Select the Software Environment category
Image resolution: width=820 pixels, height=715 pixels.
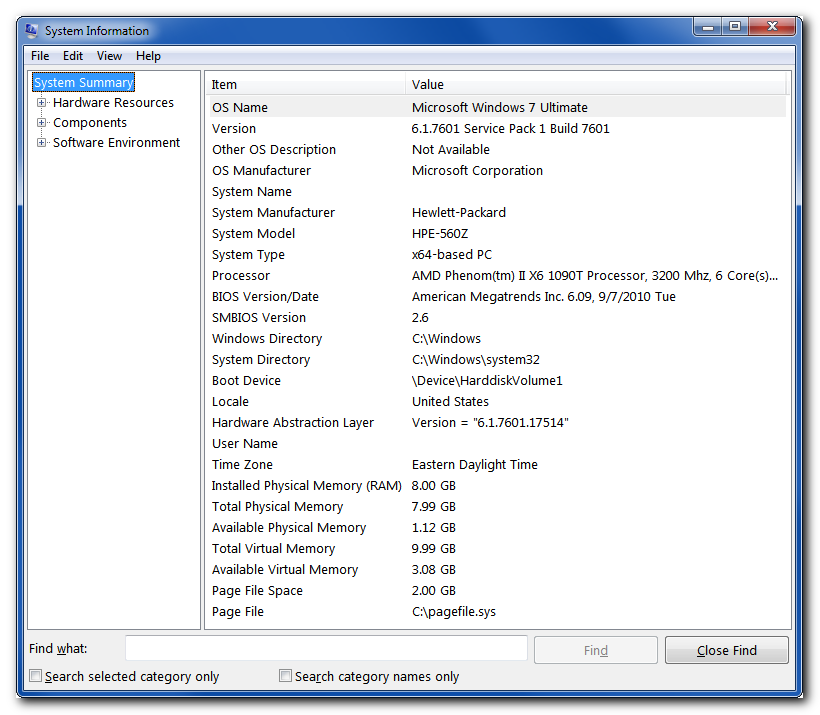117,142
